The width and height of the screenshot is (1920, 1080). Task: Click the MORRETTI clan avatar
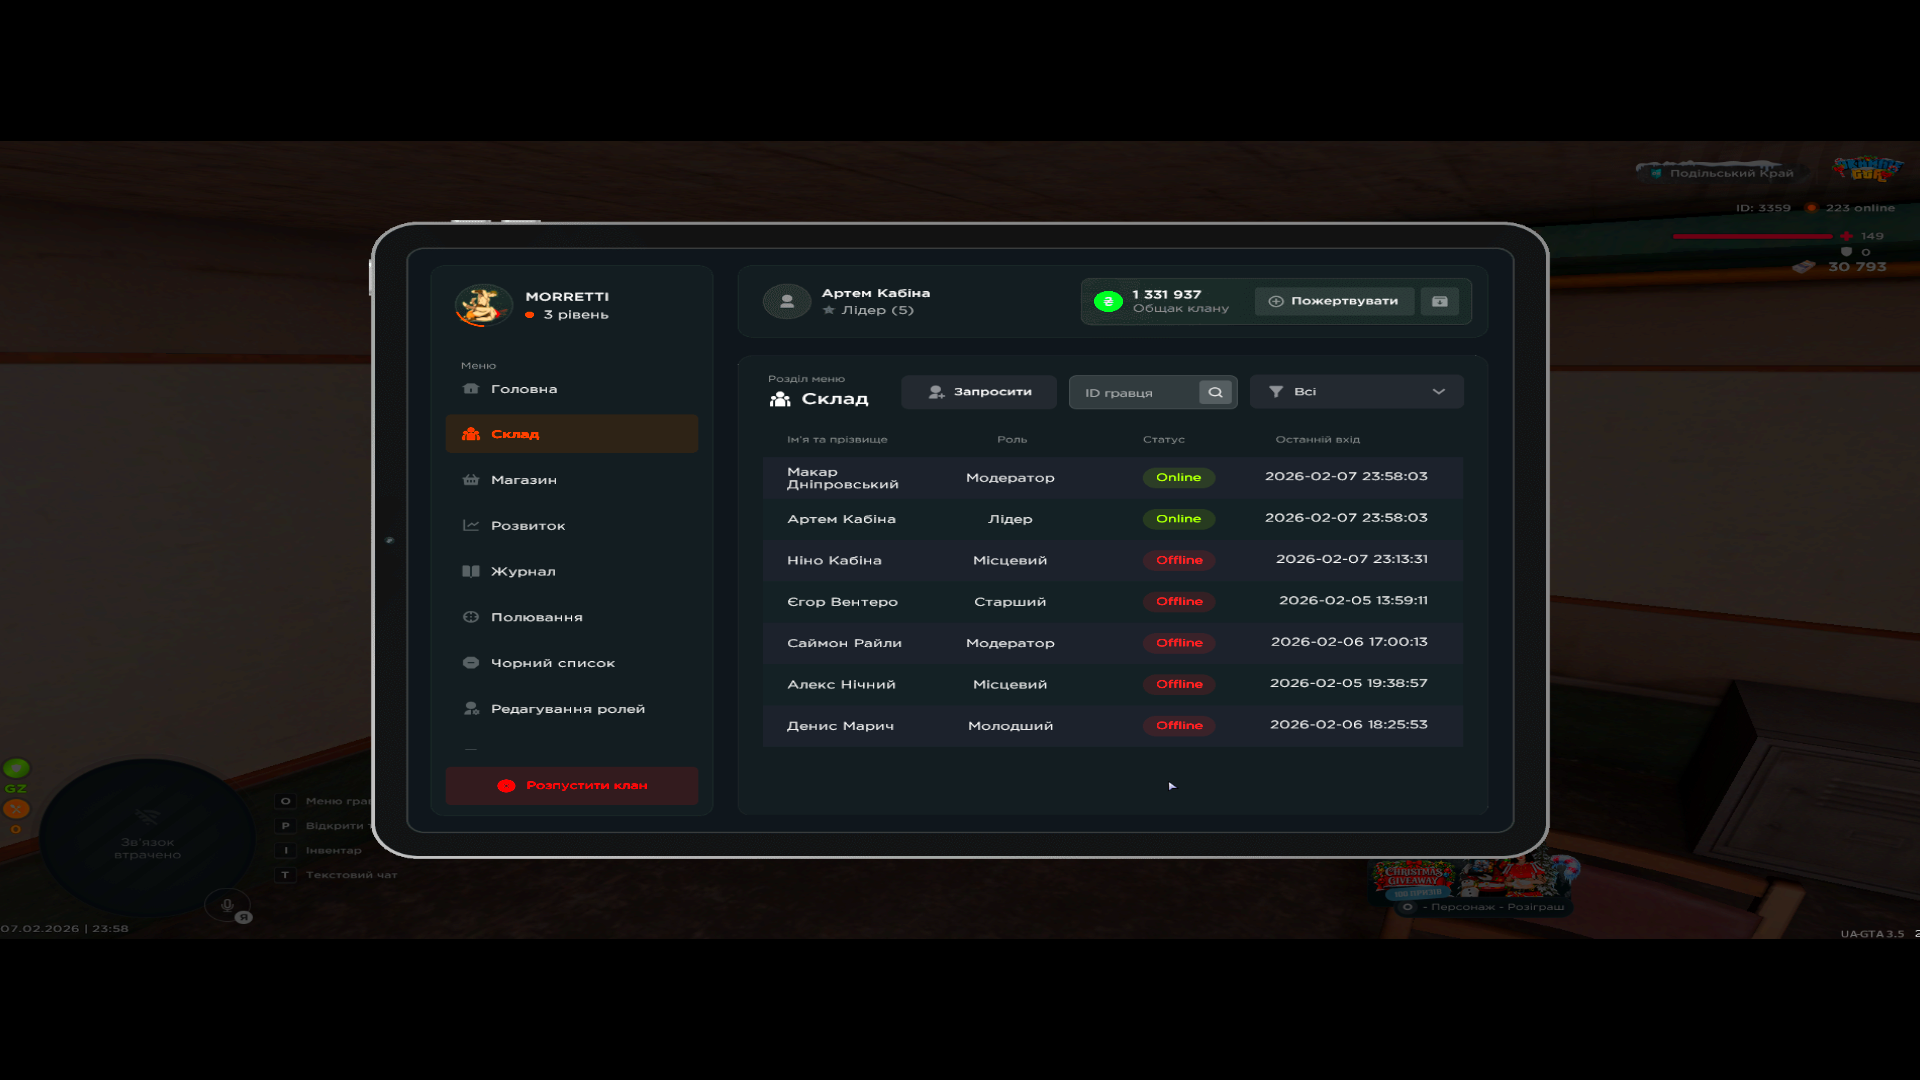click(482, 305)
